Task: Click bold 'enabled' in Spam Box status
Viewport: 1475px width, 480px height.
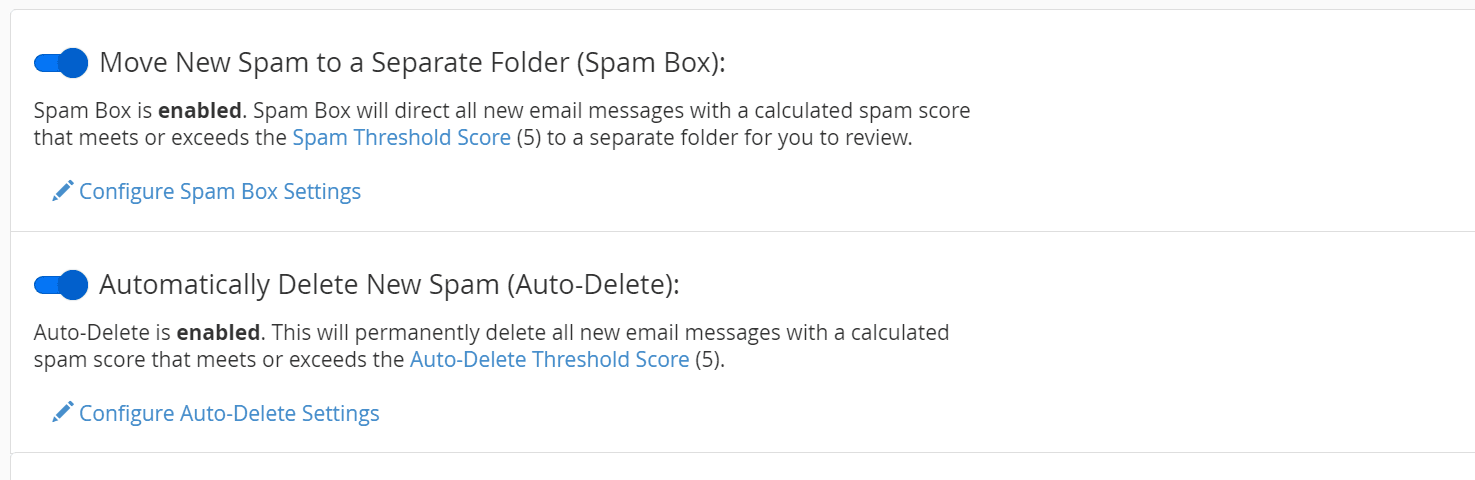Action: point(199,110)
